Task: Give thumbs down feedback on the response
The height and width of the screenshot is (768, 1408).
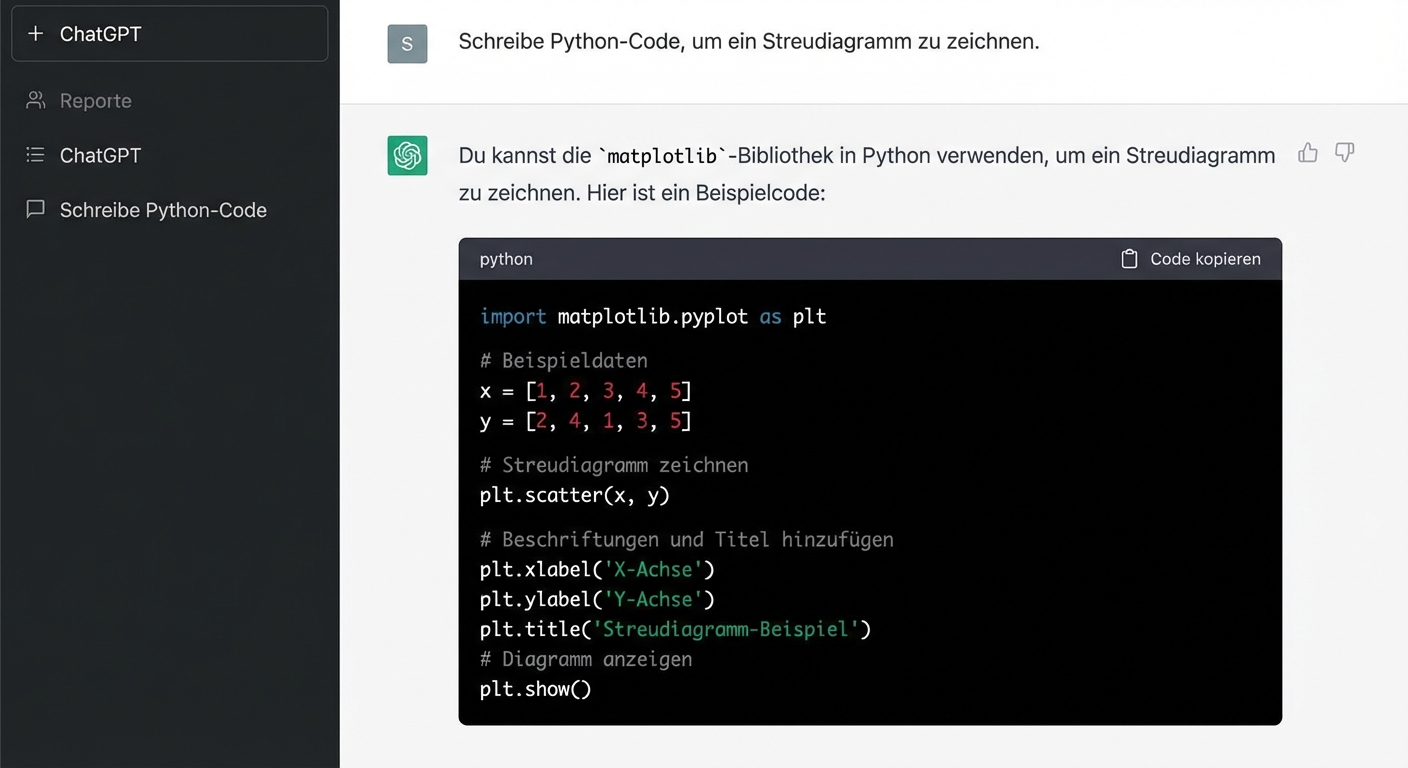Action: click(x=1344, y=153)
